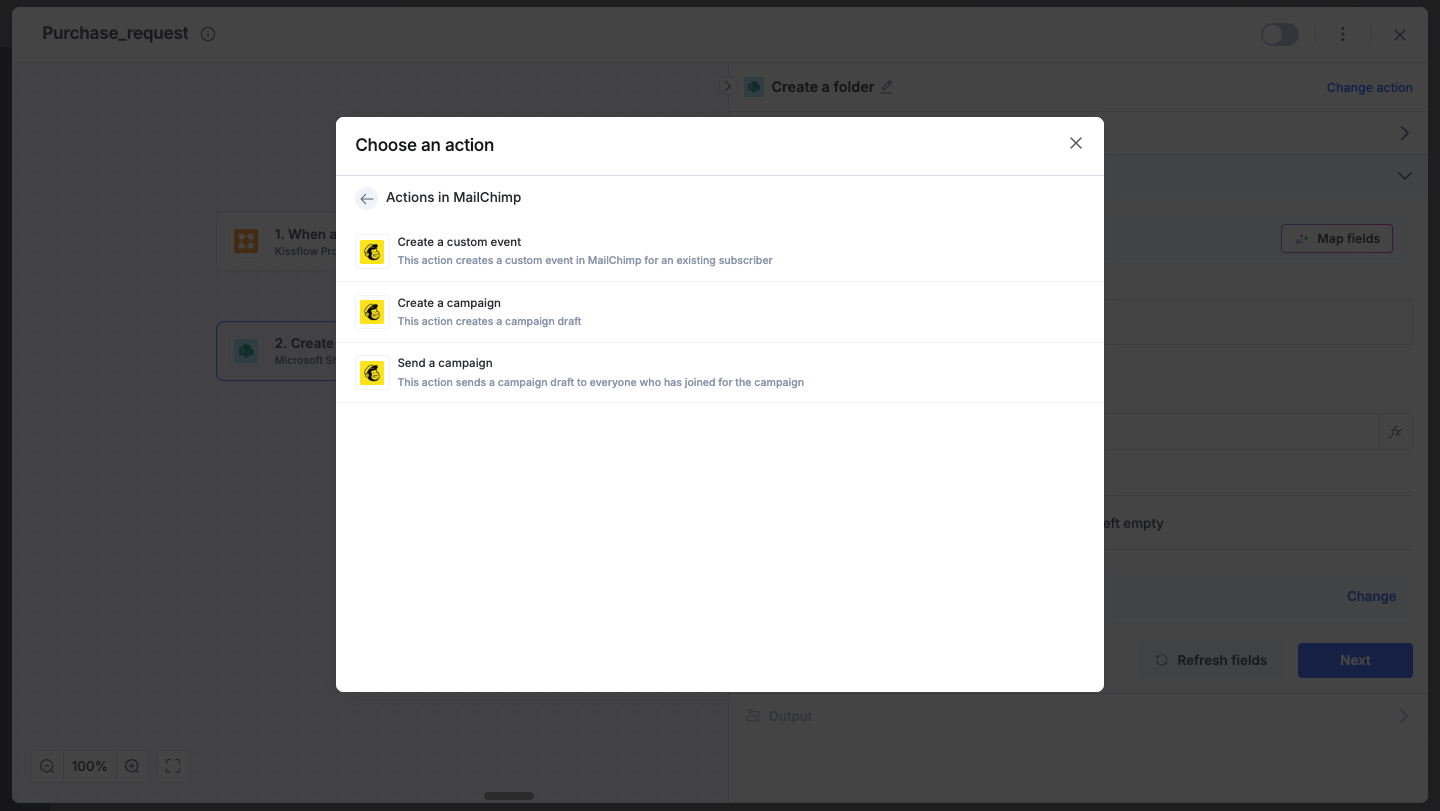Edit the Create a folder step name
1440x811 pixels.
[886, 87]
